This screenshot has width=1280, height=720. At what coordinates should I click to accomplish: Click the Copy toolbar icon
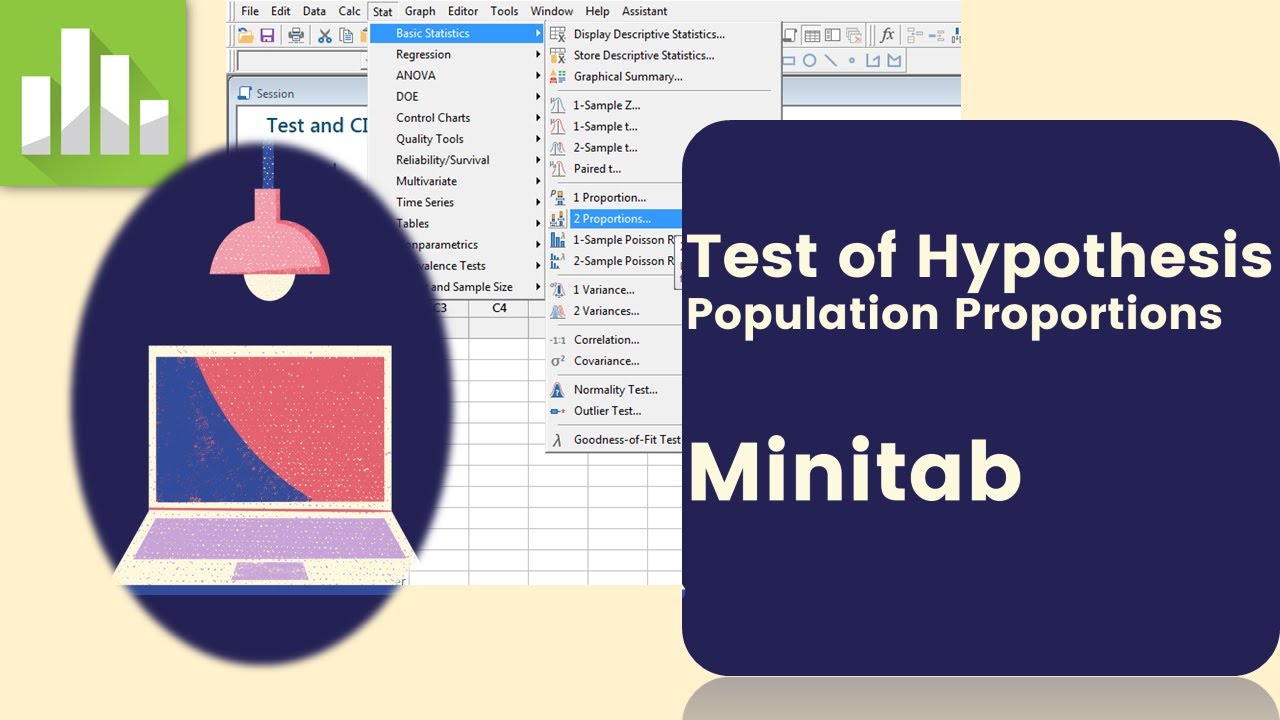point(346,35)
